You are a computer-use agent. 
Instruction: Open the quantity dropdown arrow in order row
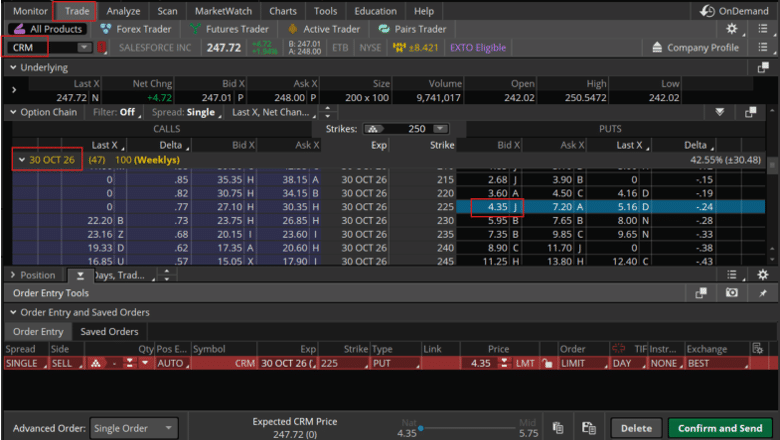pos(145,363)
